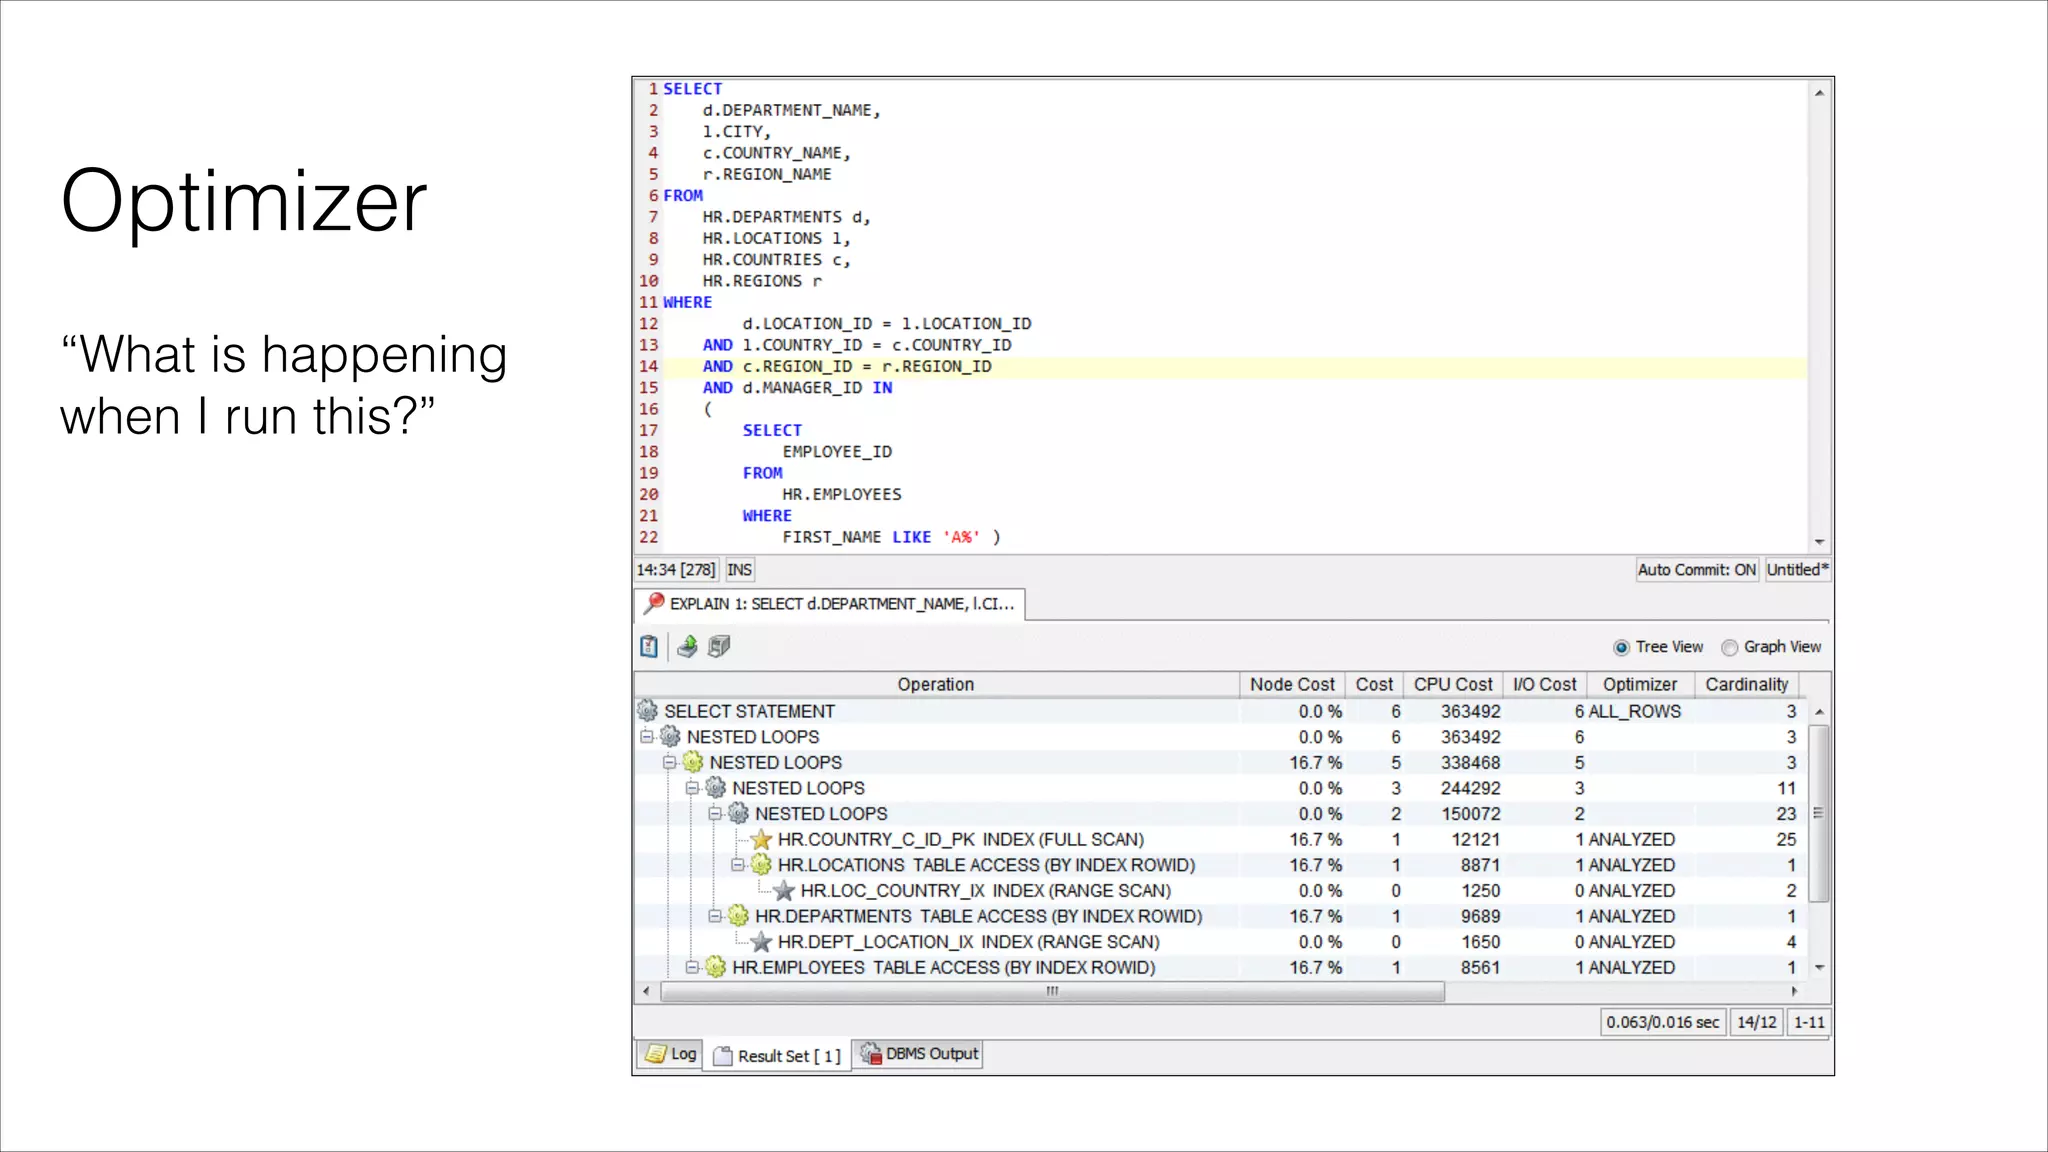The width and height of the screenshot is (2048, 1152).
Task: Click the 14:34 [278] cursor position indicator
Action: [x=677, y=570]
